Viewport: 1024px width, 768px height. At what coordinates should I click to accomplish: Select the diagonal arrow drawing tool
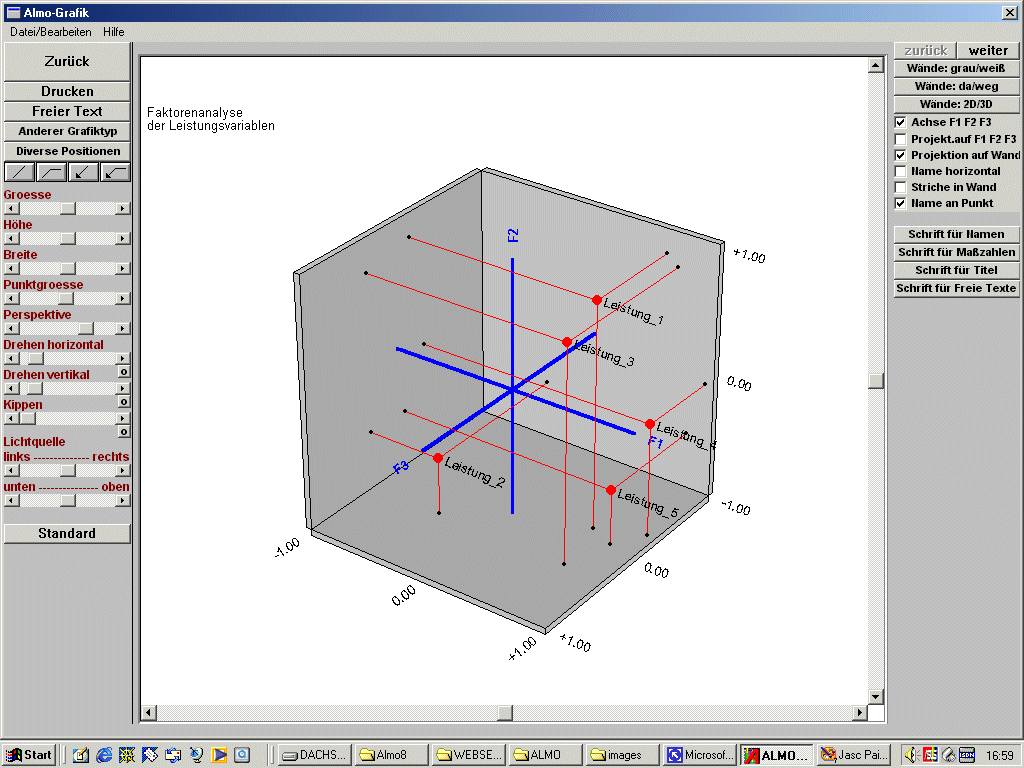point(83,172)
